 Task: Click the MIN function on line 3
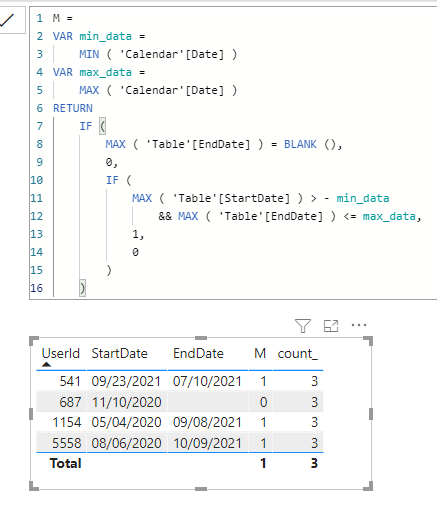[x=89, y=54]
